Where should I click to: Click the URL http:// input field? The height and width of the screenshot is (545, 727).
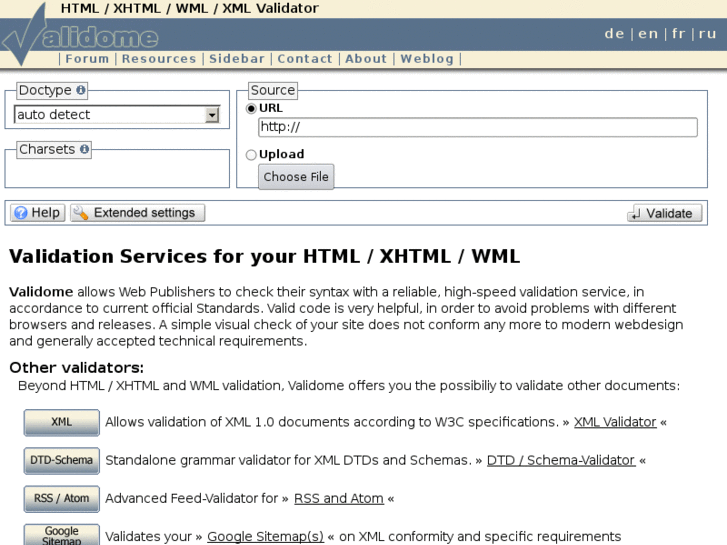pyautogui.click(x=478, y=127)
